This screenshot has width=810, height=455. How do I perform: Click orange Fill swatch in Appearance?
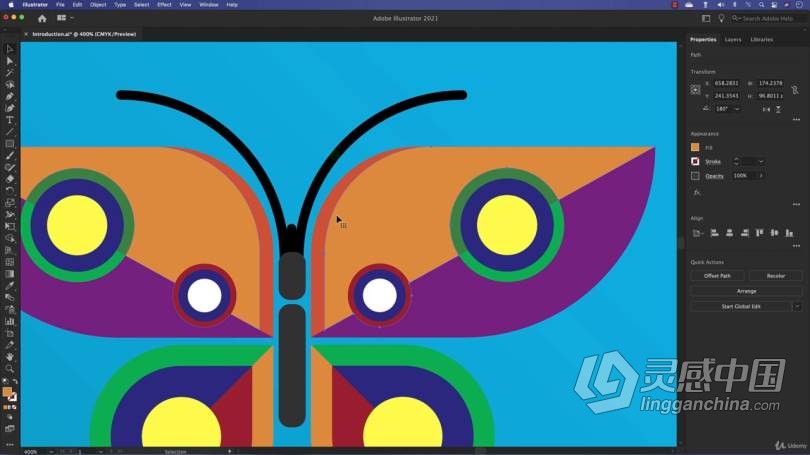coord(695,148)
